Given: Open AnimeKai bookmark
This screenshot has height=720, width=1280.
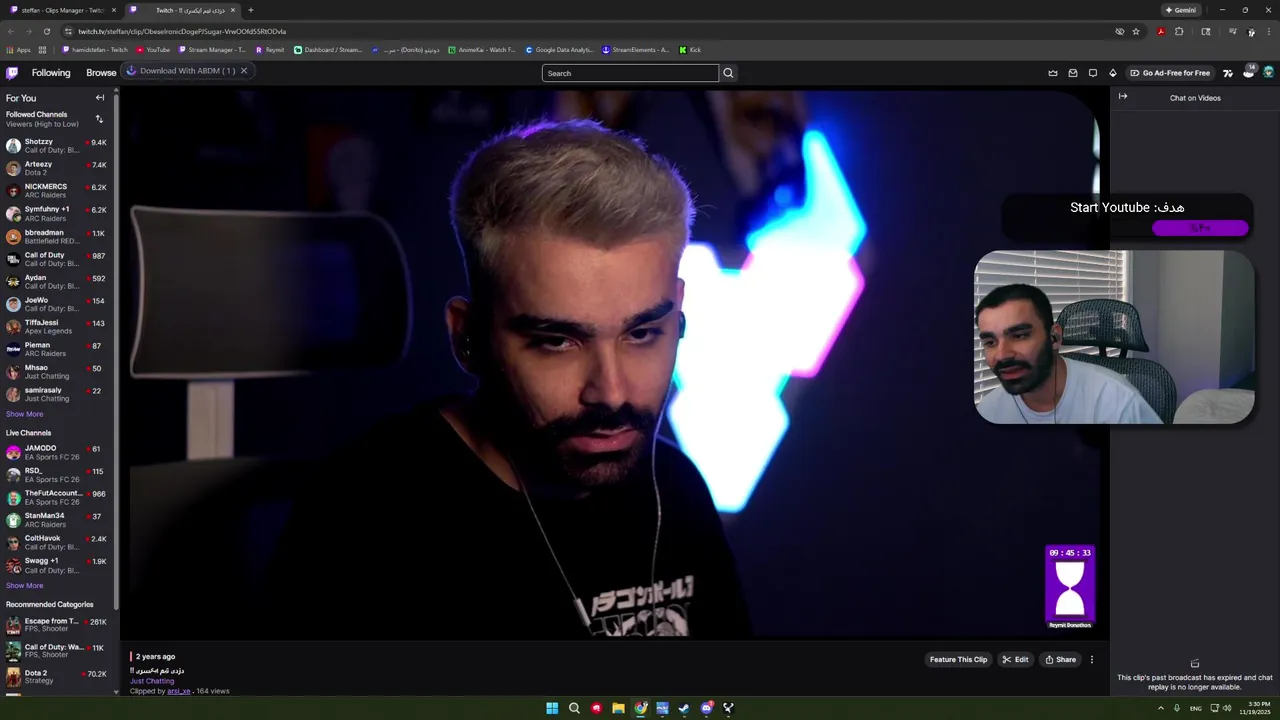Looking at the screenshot, I should tap(482, 50).
